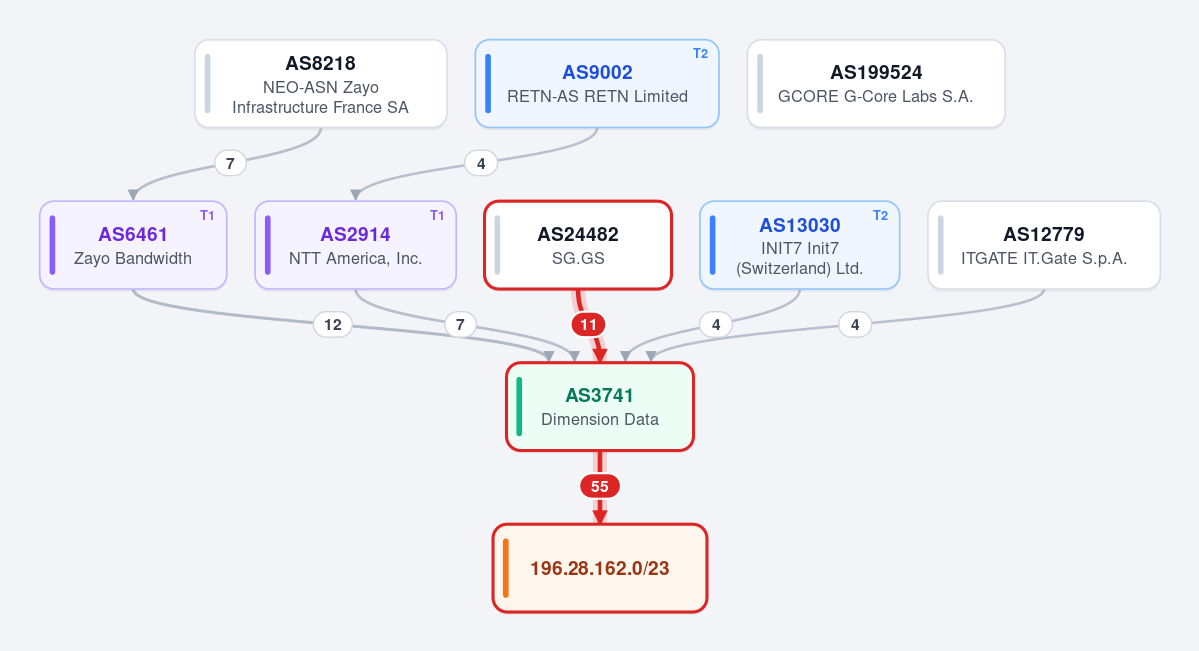Click the T1 tag on AS6461
Screen dimensions: 1199x651
207,216
